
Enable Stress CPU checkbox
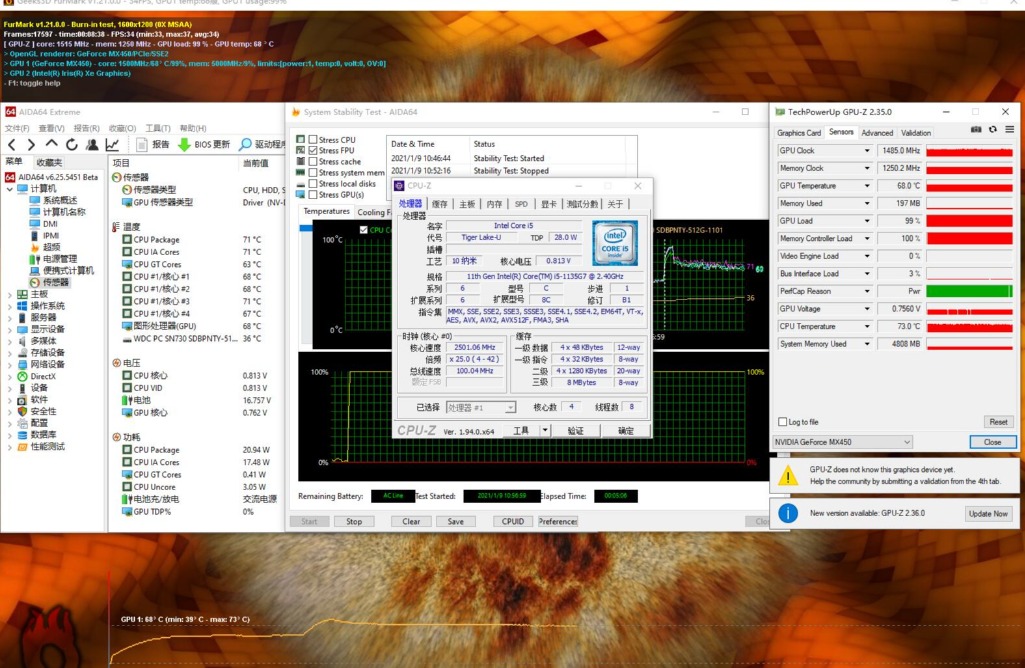click(x=313, y=139)
